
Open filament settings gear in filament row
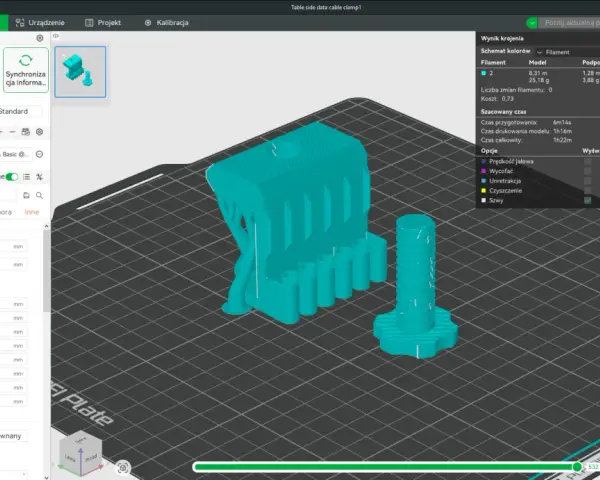pyautogui.click(x=39, y=132)
